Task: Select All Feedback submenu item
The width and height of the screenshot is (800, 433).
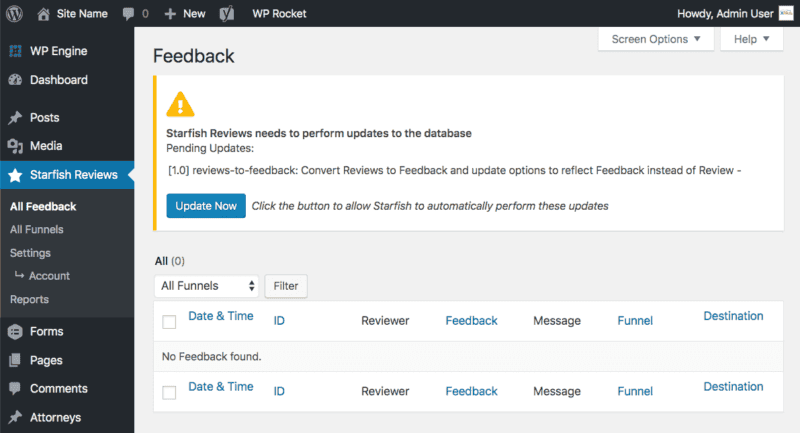Action: [x=43, y=207]
